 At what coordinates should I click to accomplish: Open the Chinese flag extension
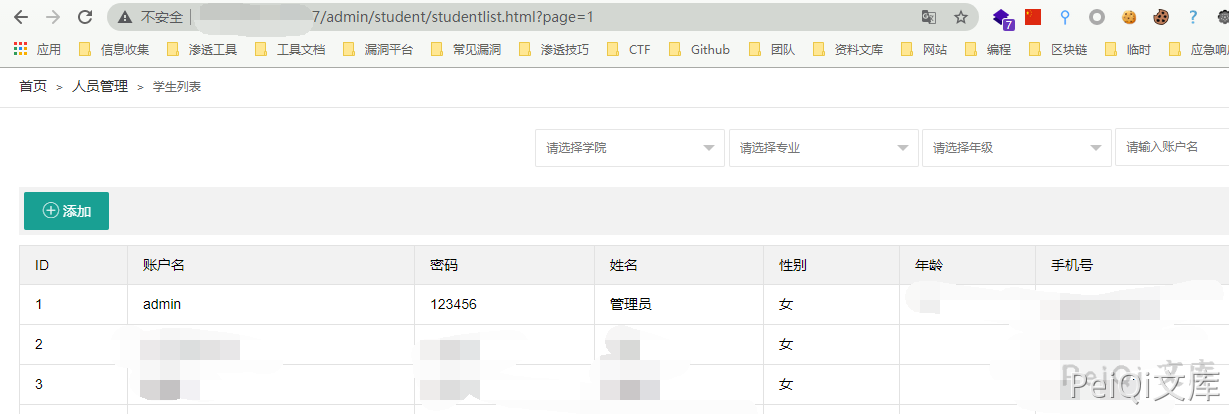(1033, 17)
